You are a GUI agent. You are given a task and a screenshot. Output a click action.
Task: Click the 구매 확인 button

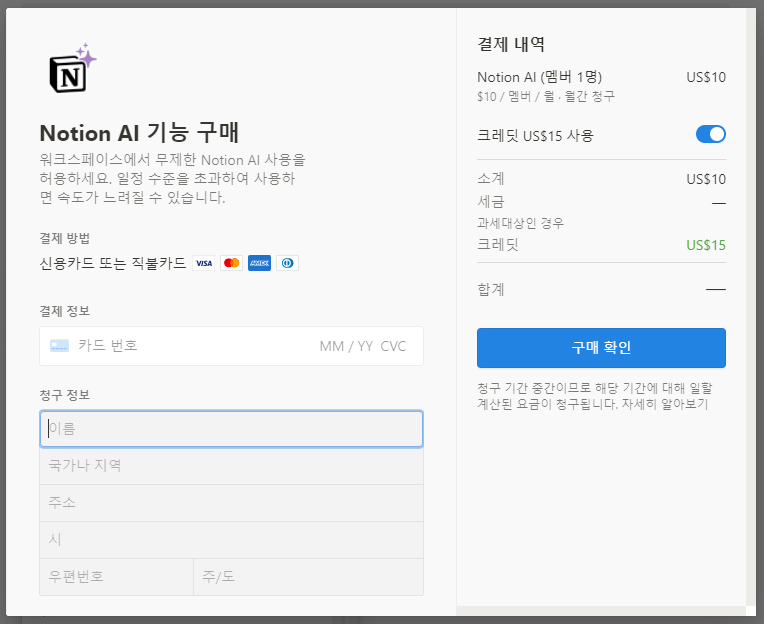coord(601,348)
